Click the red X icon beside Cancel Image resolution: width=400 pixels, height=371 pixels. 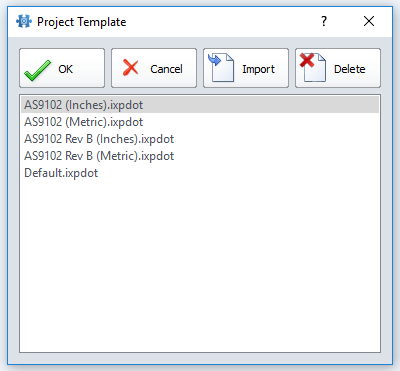point(130,67)
